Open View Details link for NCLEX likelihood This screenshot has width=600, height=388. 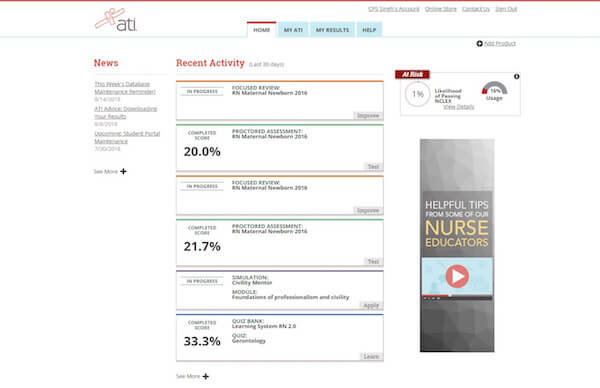click(x=458, y=107)
